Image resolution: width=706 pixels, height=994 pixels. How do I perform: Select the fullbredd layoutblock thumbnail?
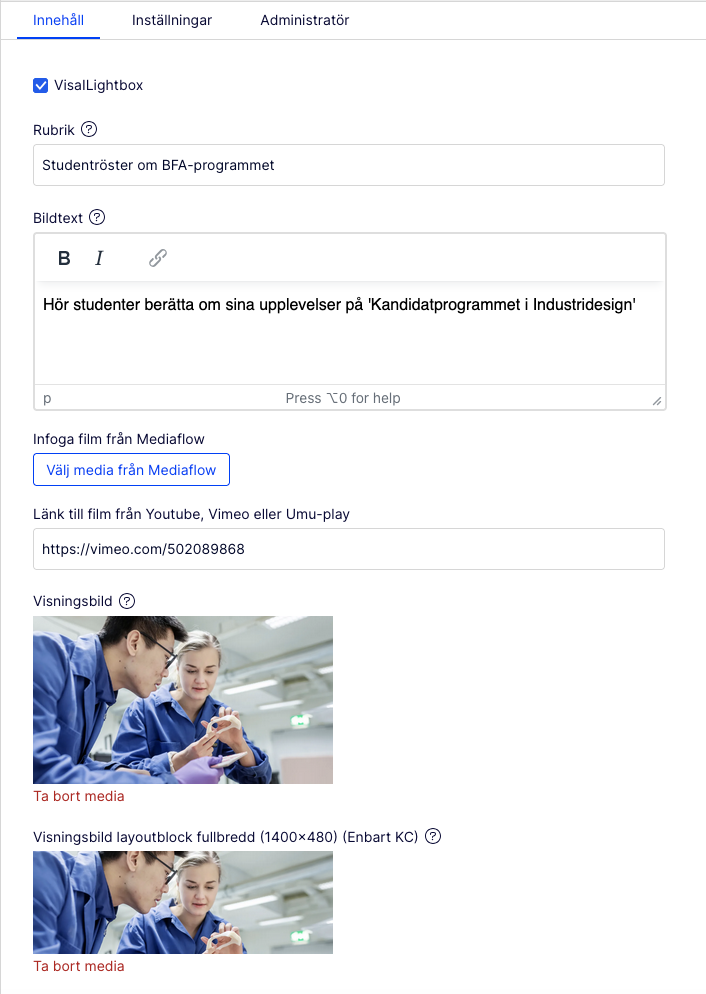pyautogui.click(x=183, y=903)
